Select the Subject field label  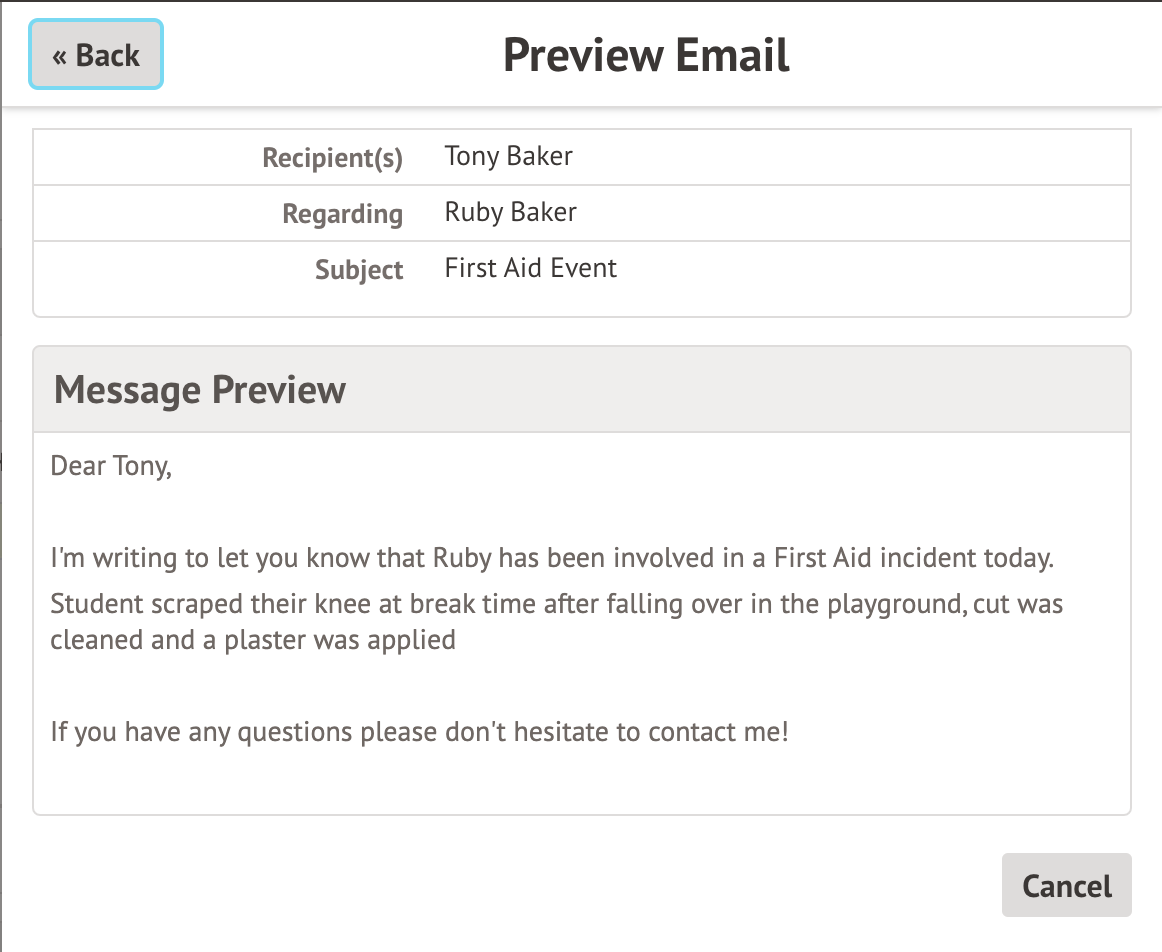tap(359, 270)
